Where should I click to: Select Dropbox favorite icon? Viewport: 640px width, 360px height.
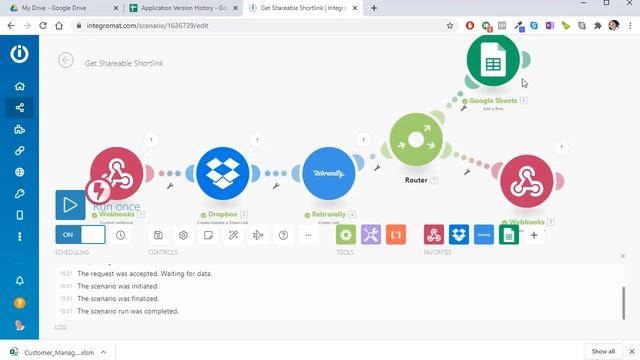click(x=459, y=235)
